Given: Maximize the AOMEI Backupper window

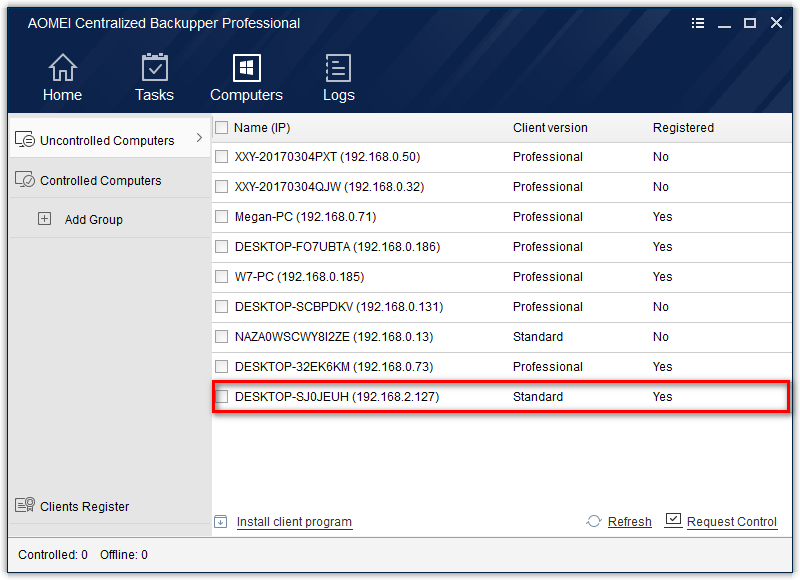Looking at the screenshot, I should coord(749,23).
